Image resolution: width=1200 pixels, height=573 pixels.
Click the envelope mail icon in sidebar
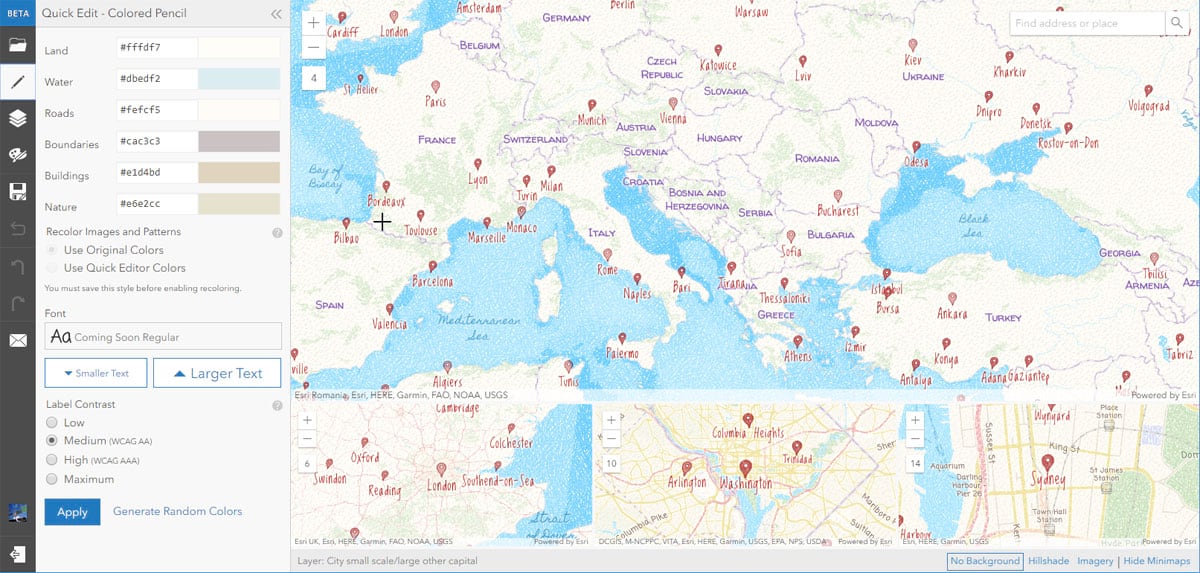[x=17, y=341]
